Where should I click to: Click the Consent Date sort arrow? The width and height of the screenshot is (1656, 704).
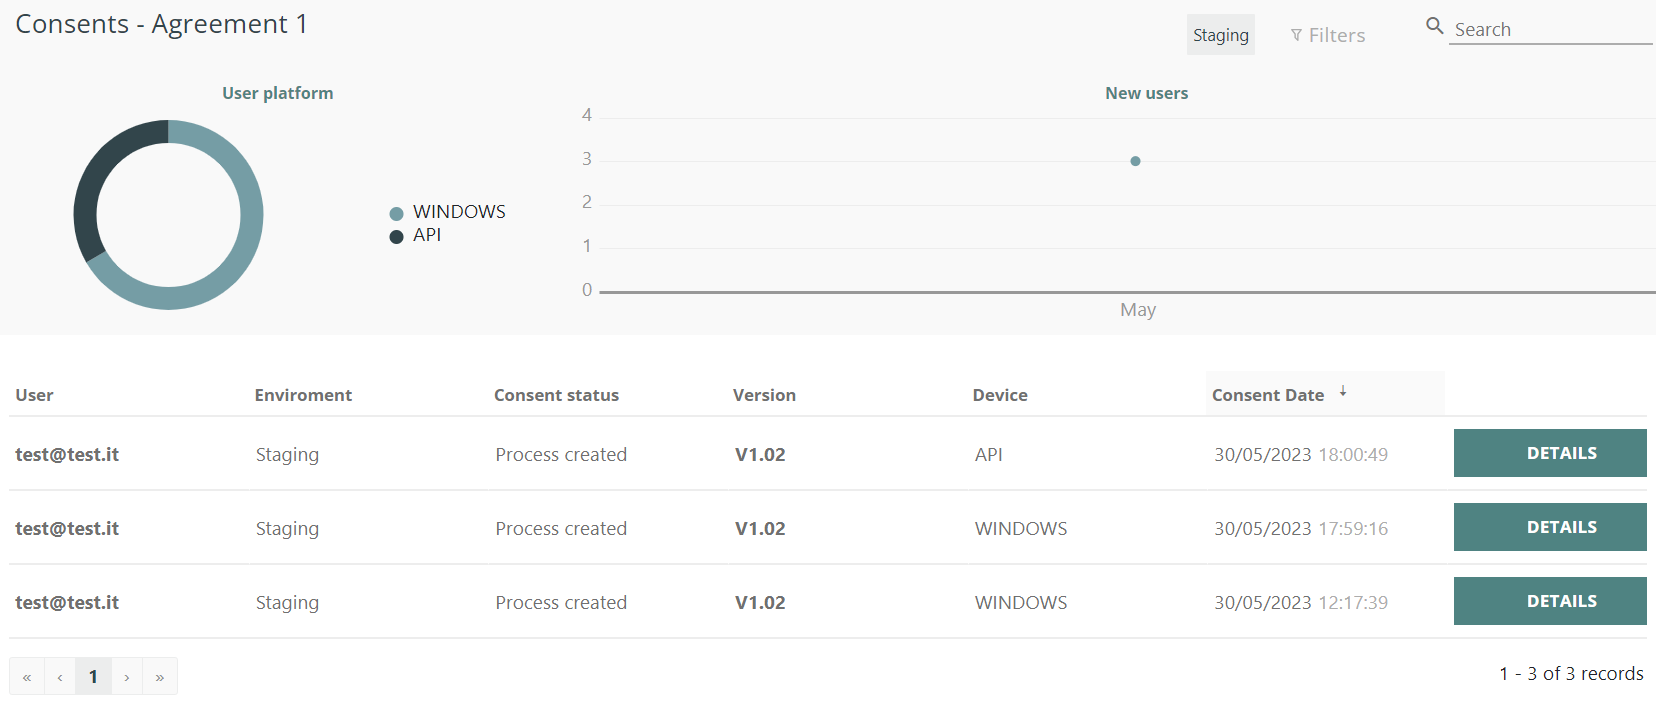[1343, 392]
